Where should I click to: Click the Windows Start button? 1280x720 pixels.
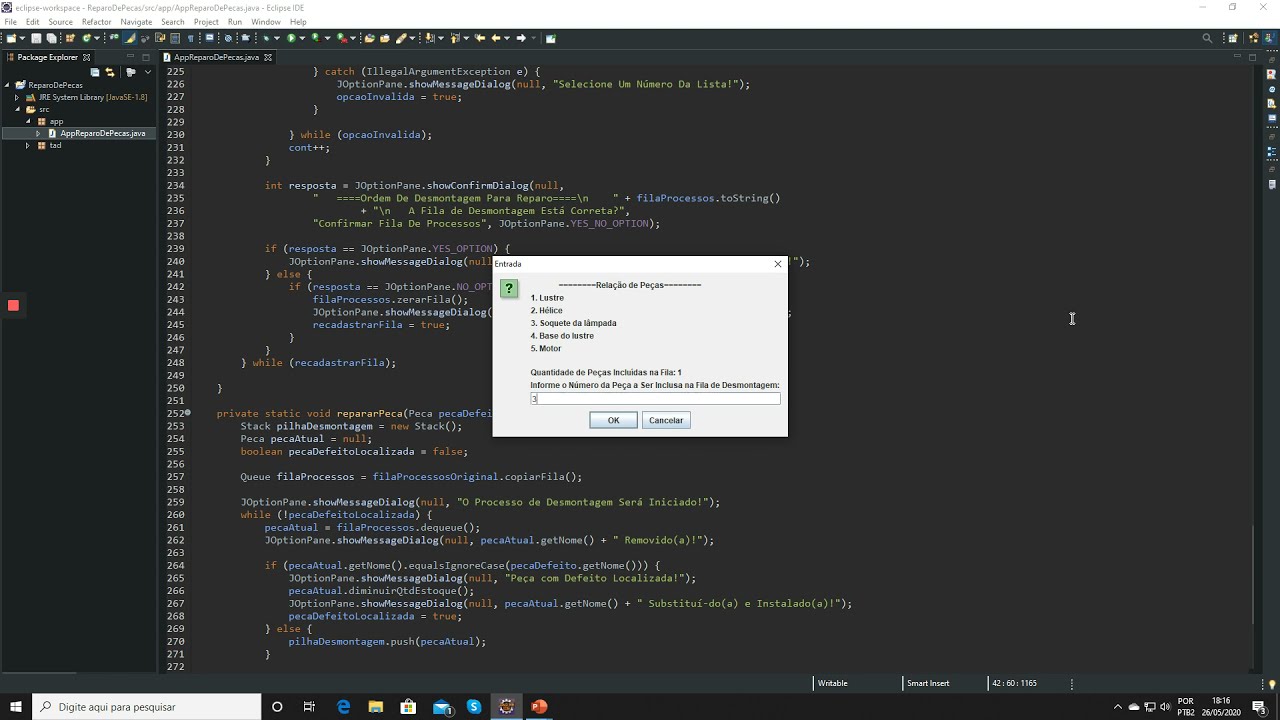click(15, 707)
